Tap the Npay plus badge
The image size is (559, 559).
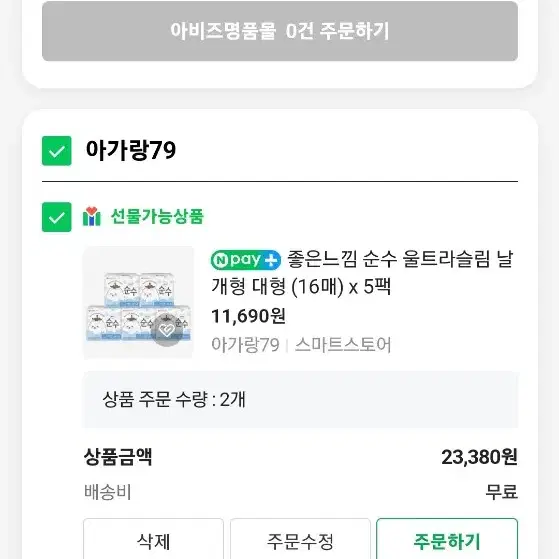[x=246, y=260]
